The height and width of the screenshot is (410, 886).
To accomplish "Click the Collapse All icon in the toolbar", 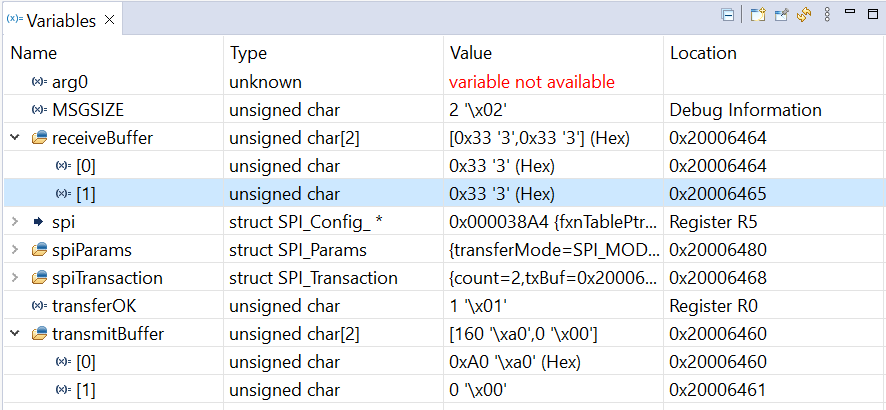I will pyautogui.click(x=728, y=15).
